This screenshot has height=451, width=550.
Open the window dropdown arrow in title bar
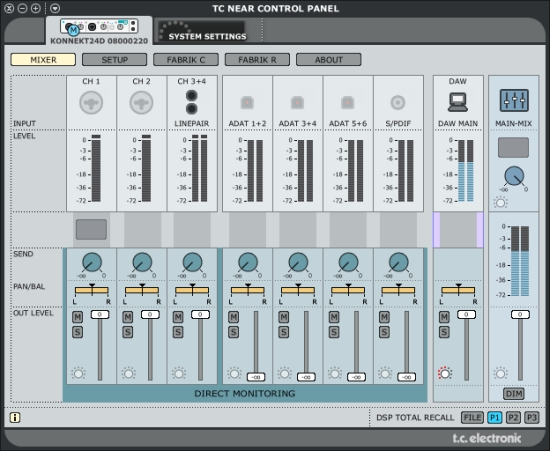pos(55,8)
